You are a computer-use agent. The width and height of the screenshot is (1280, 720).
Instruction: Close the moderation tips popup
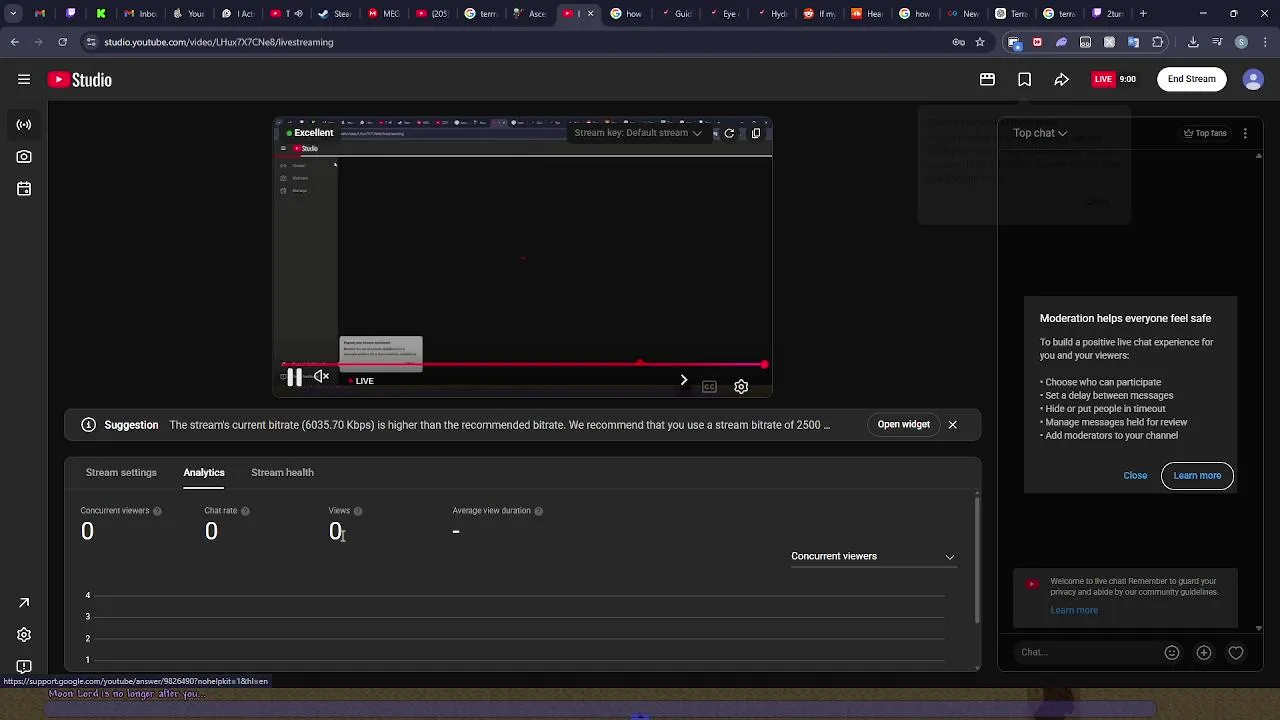tap(1135, 475)
